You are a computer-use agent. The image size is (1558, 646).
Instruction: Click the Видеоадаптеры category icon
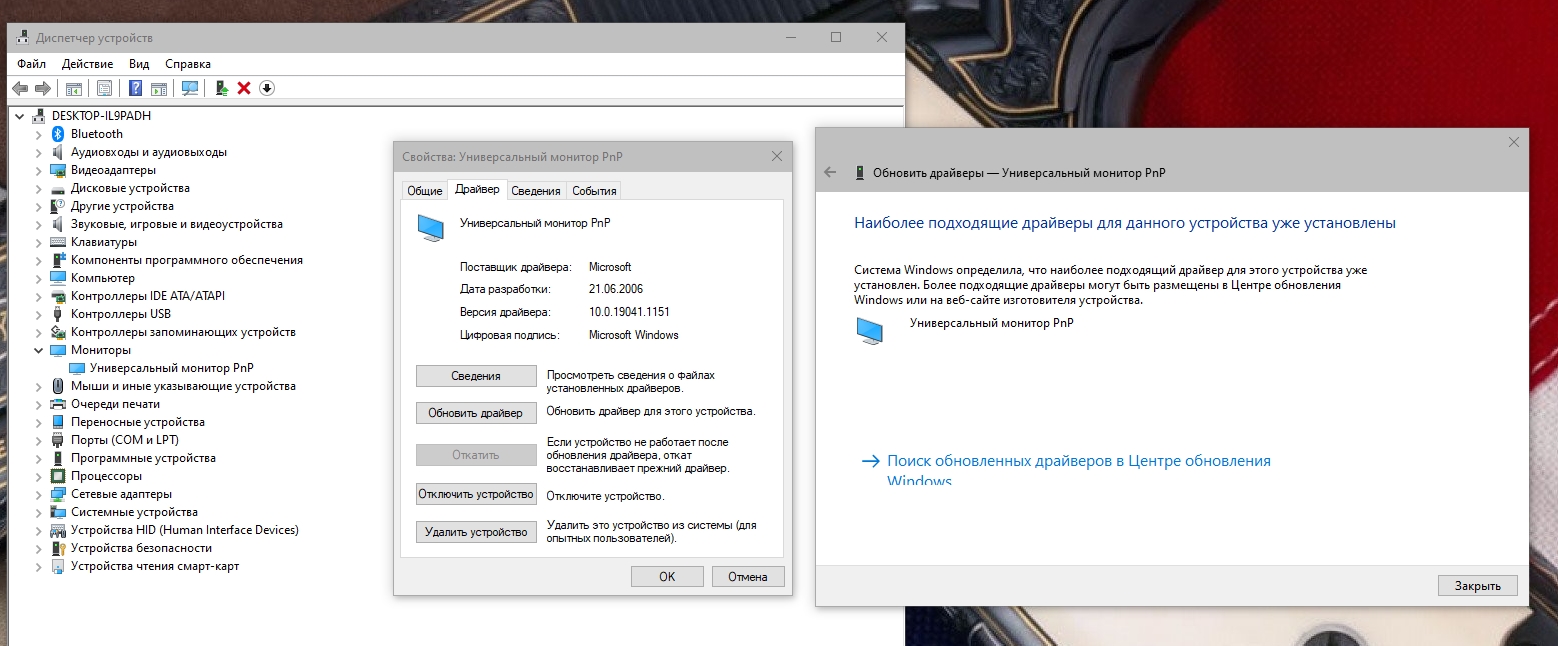58,170
